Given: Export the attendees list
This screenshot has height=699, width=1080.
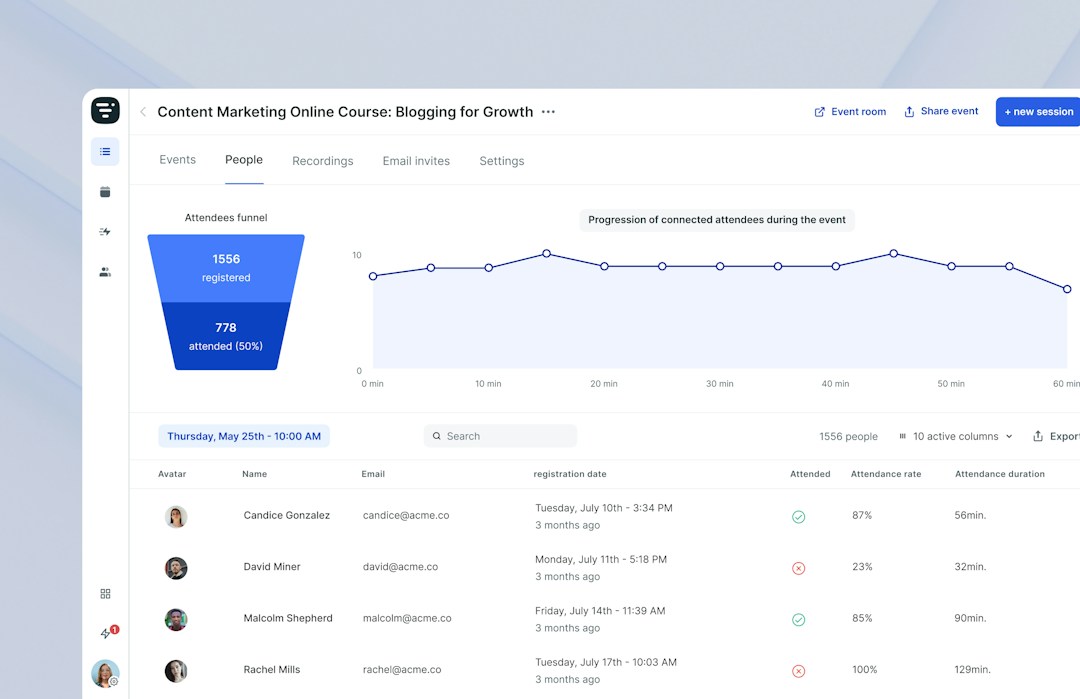Looking at the screenshot, I should click(x=1057, y=436).
